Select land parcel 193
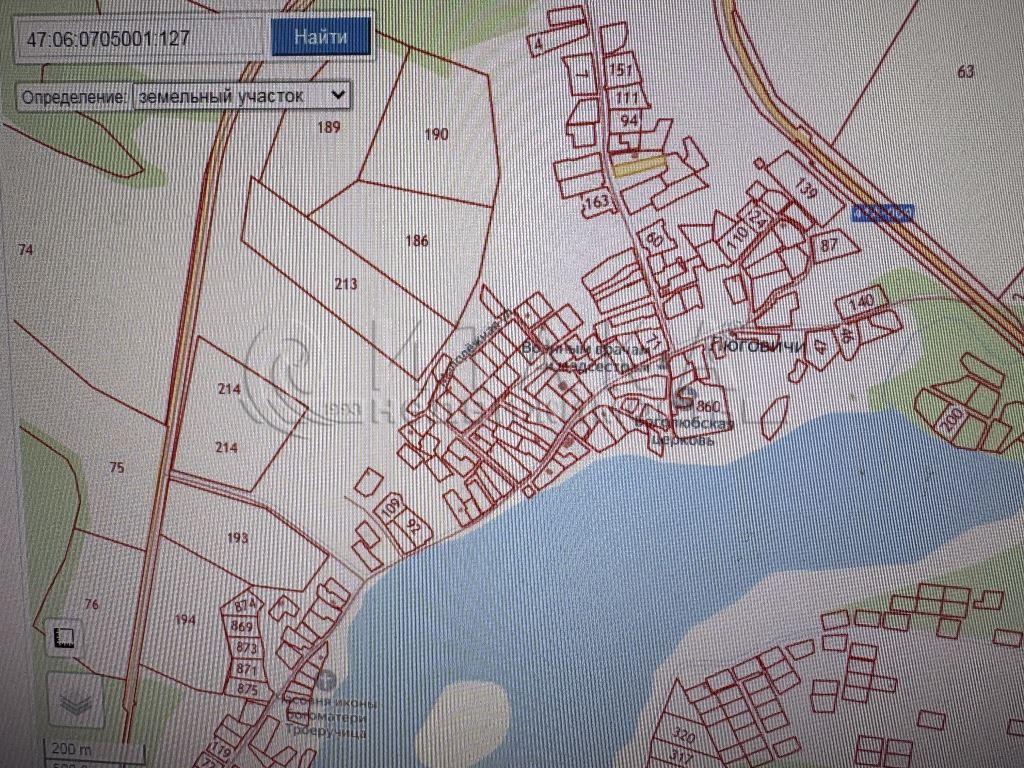Image resolution: width=1024 pixels, height=768 pixels. point(238,538)
